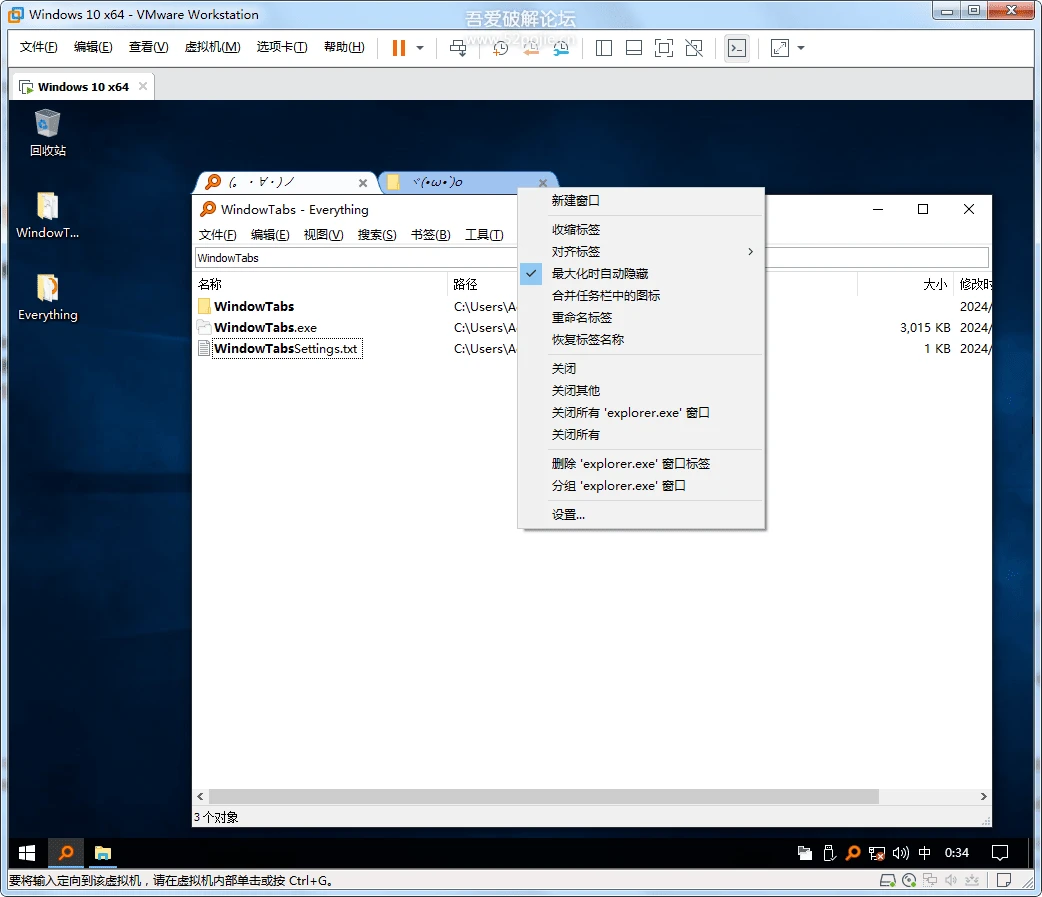This screenshot has width=1042, height=897.
Task: Open the Windows Start menu in the guest
Action: coord(26,852)
